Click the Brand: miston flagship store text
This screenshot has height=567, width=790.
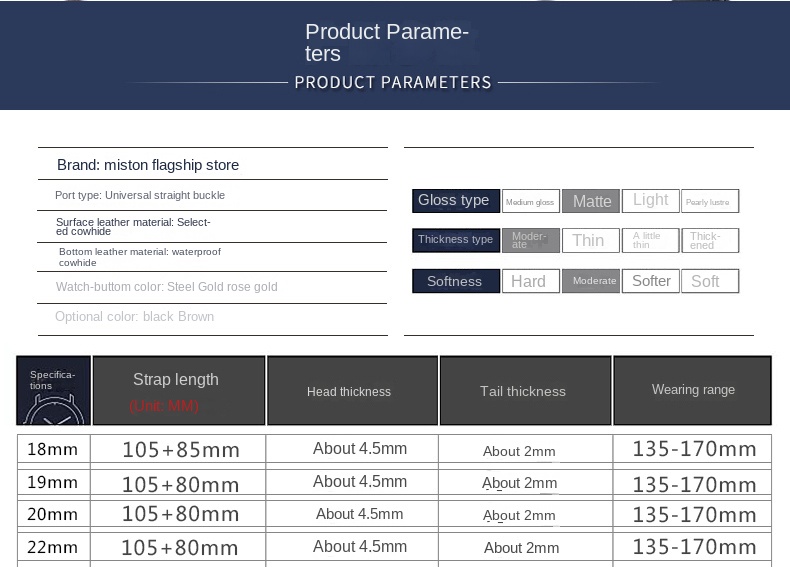(148, 165)
